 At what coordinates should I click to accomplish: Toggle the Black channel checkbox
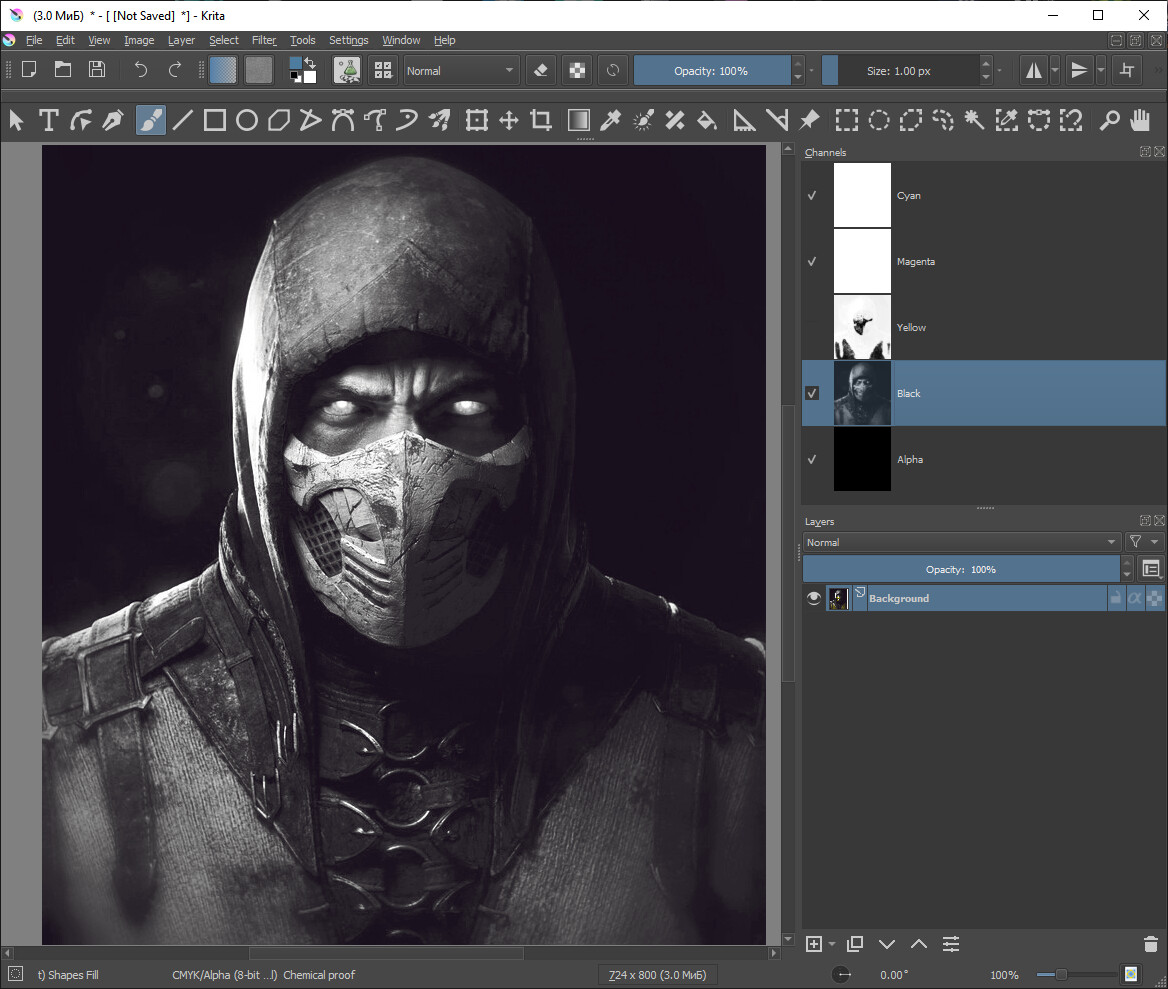click(x=812, y=393)
